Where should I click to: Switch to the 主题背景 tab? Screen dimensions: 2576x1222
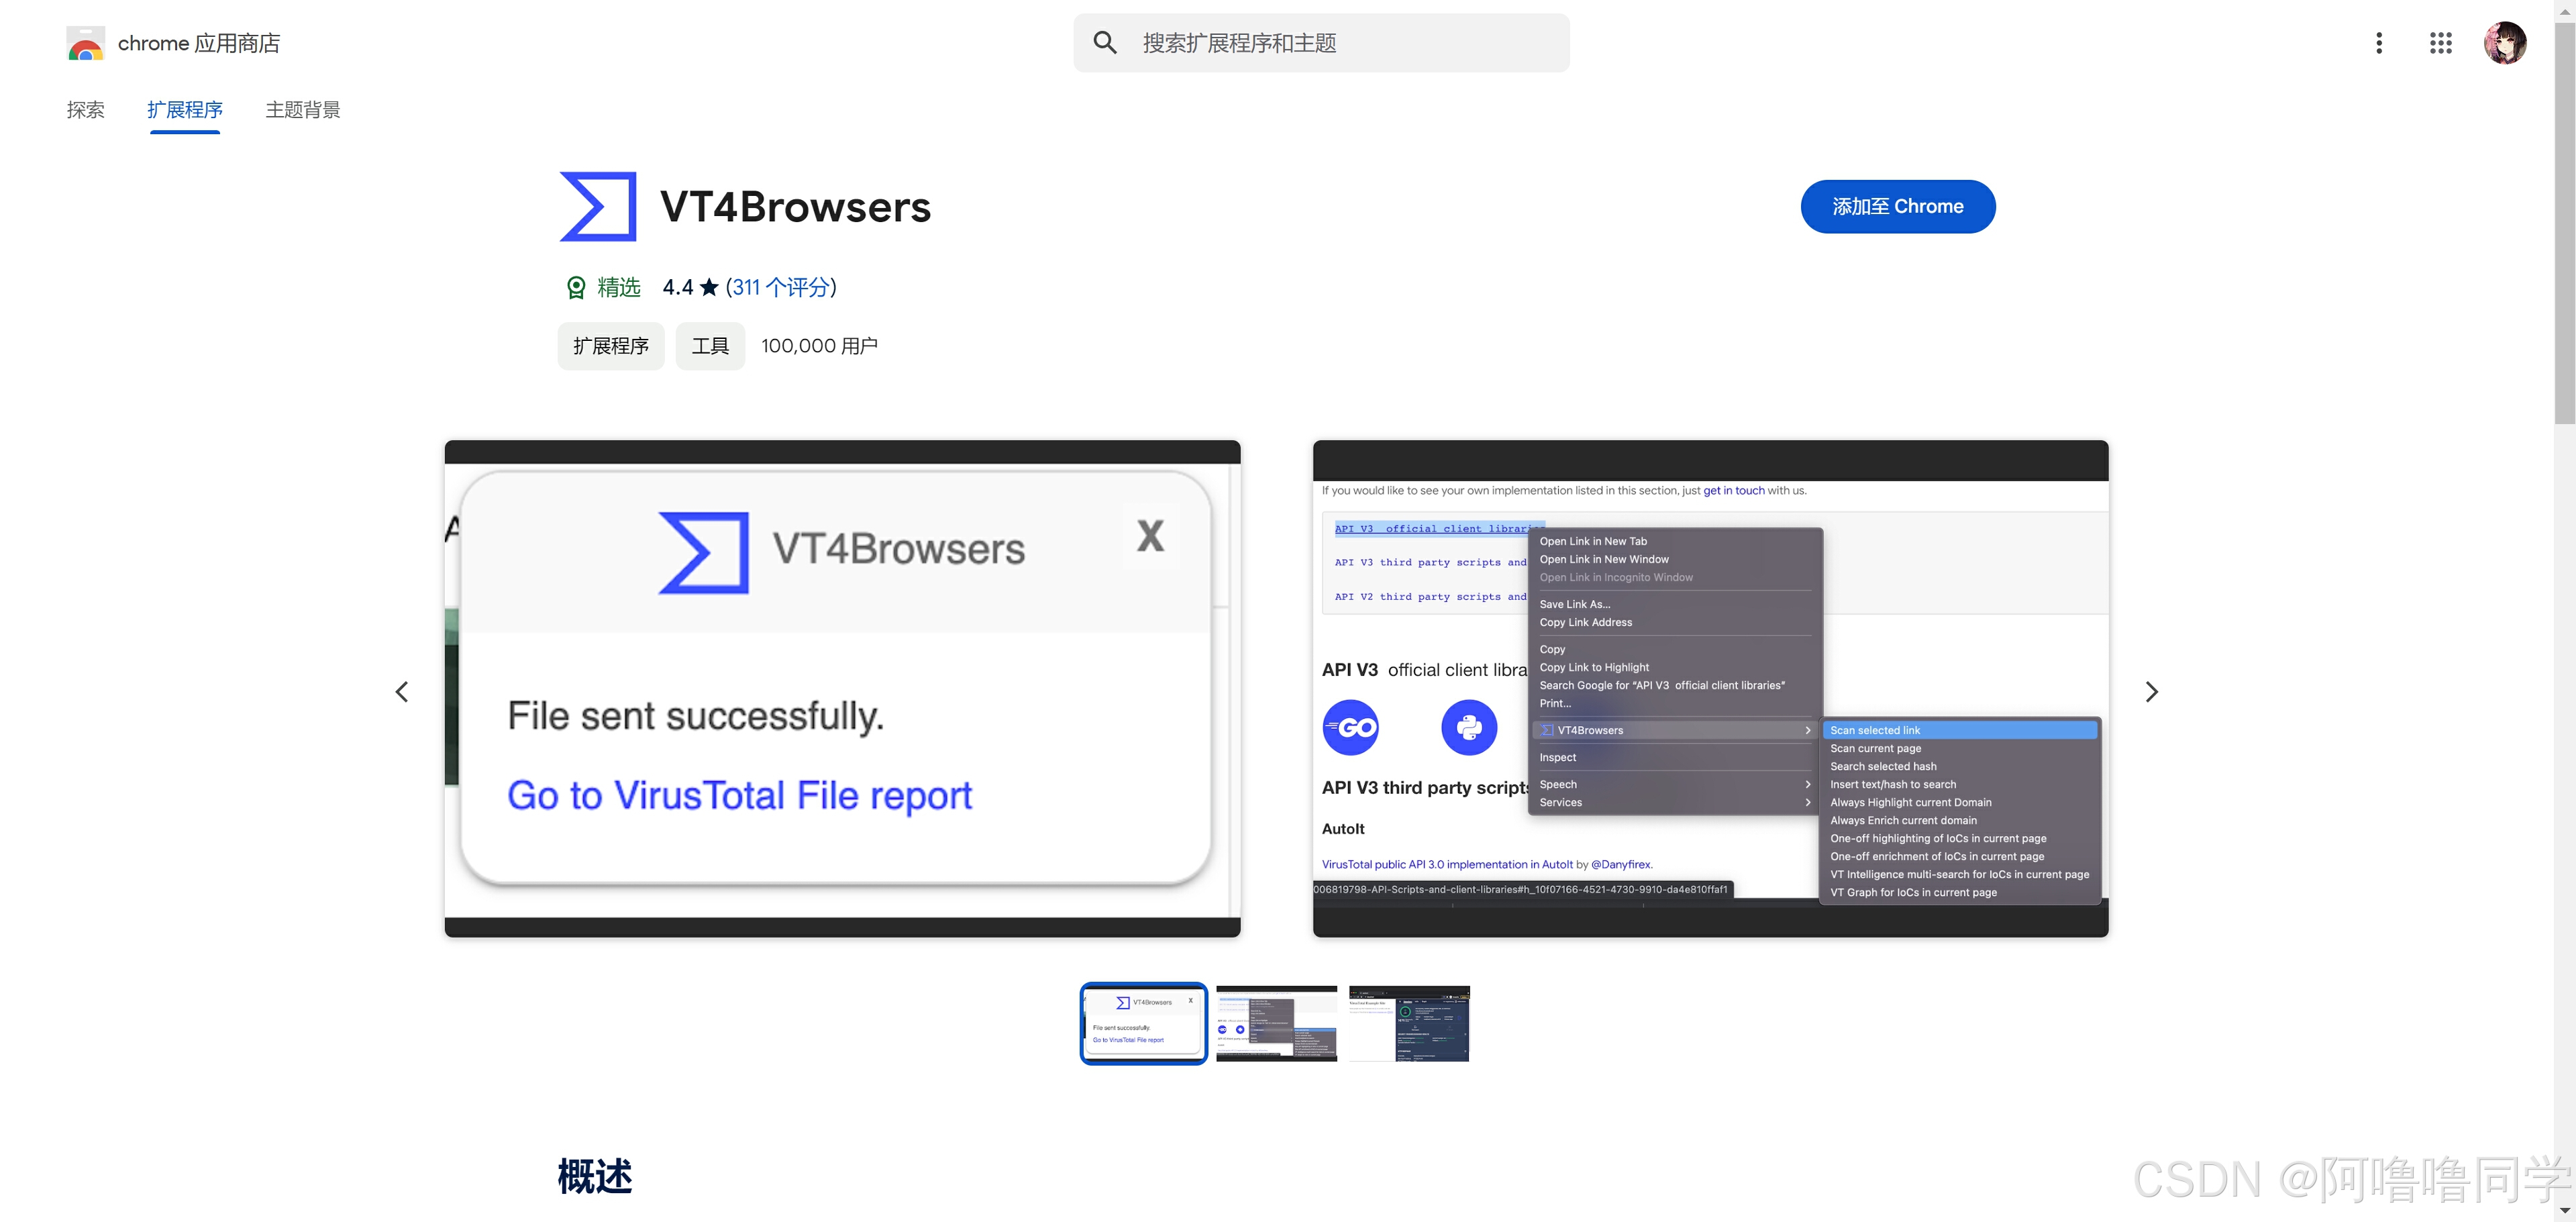[303, 110]
